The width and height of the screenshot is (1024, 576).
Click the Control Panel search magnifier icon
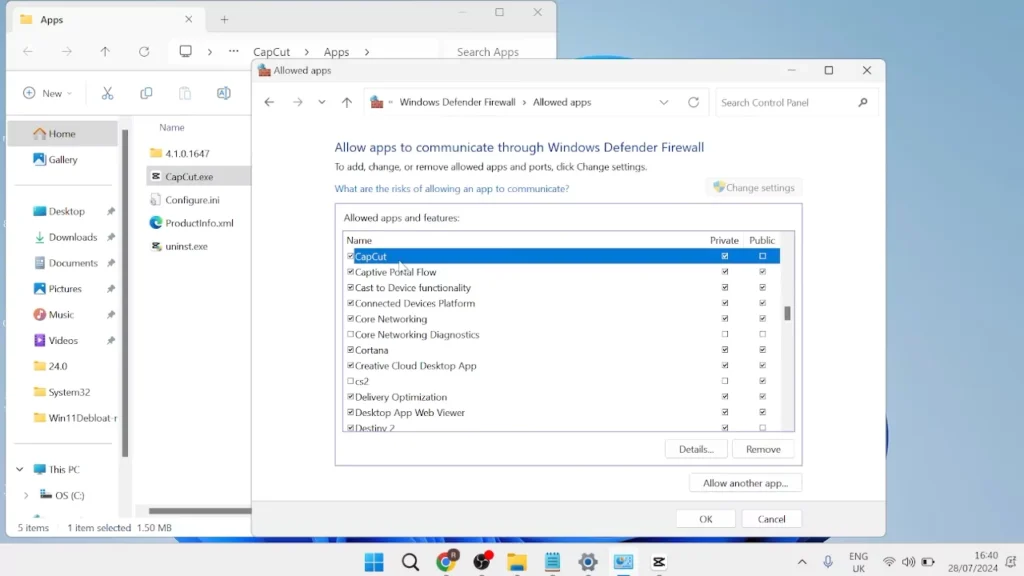tap(863, 103)
